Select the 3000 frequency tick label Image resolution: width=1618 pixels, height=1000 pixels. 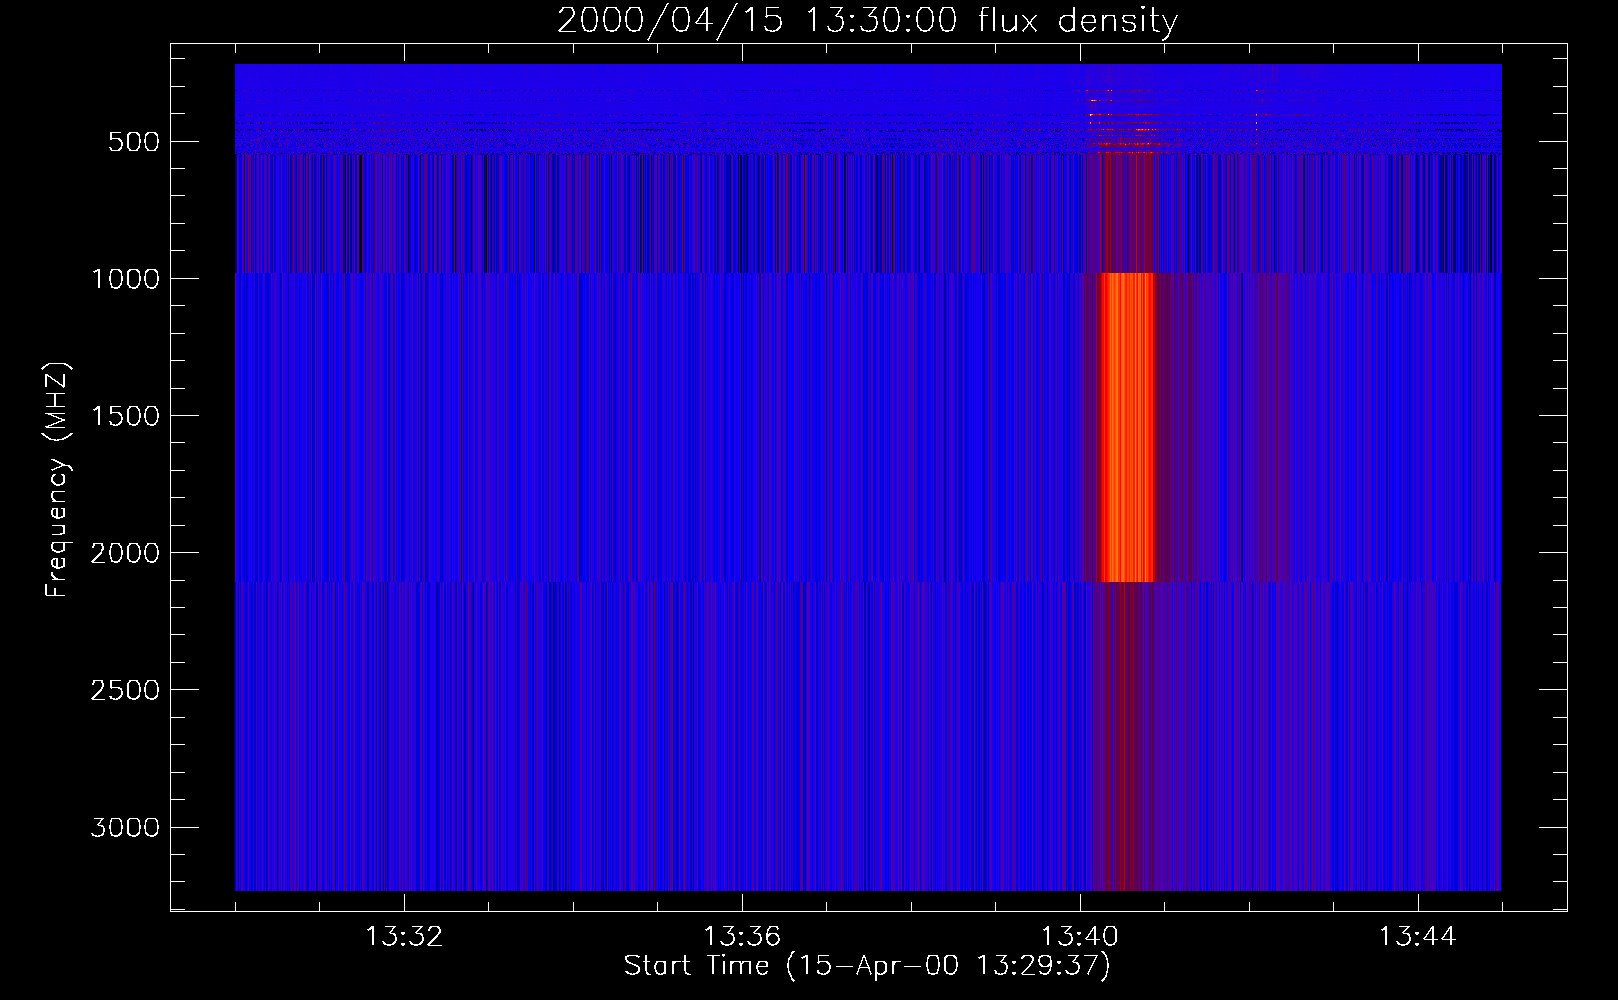coord(125,827)
